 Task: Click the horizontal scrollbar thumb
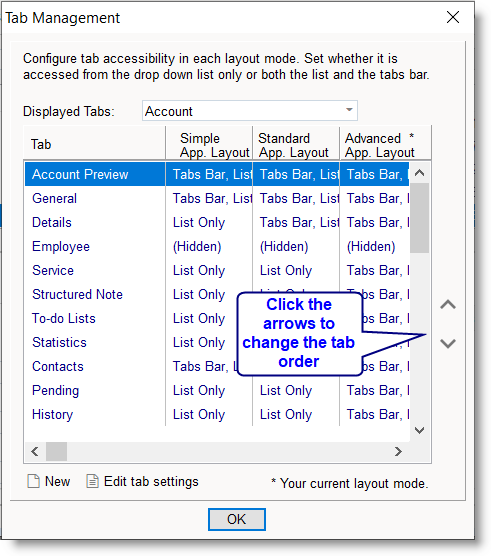(x=56, y=451)
